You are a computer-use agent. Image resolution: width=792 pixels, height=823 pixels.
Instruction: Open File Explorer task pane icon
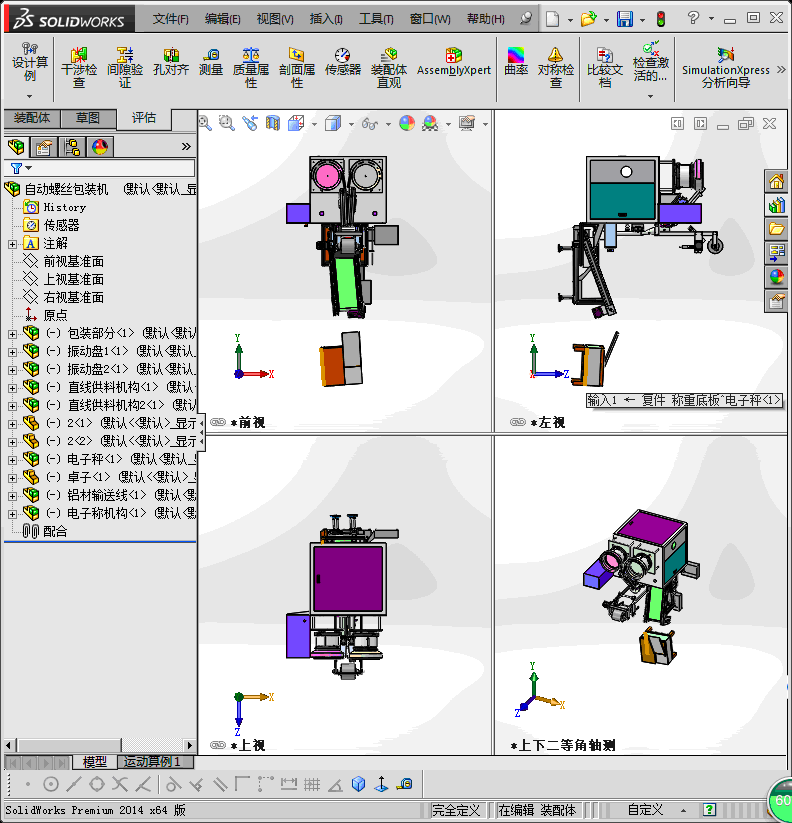point(776,229)
